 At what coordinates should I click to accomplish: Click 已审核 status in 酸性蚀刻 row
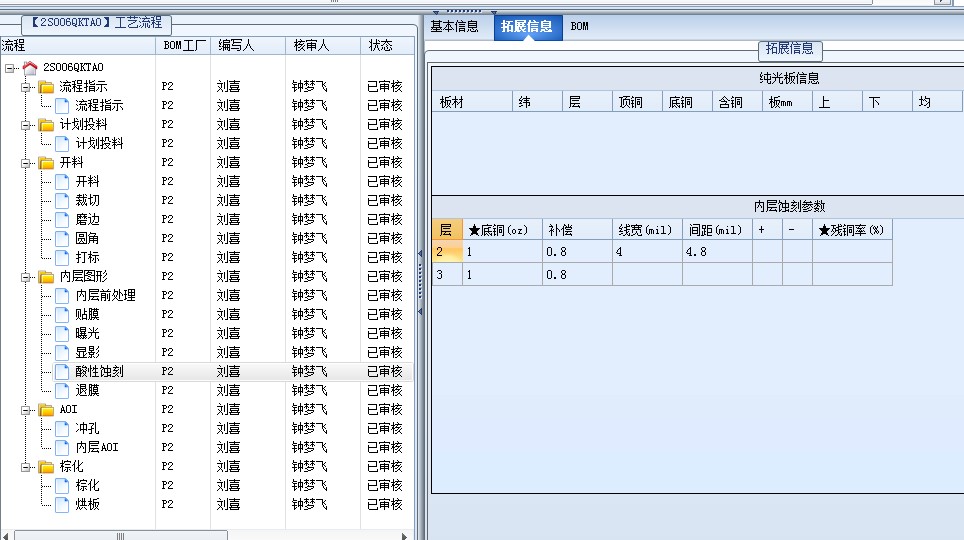(385, 371)
